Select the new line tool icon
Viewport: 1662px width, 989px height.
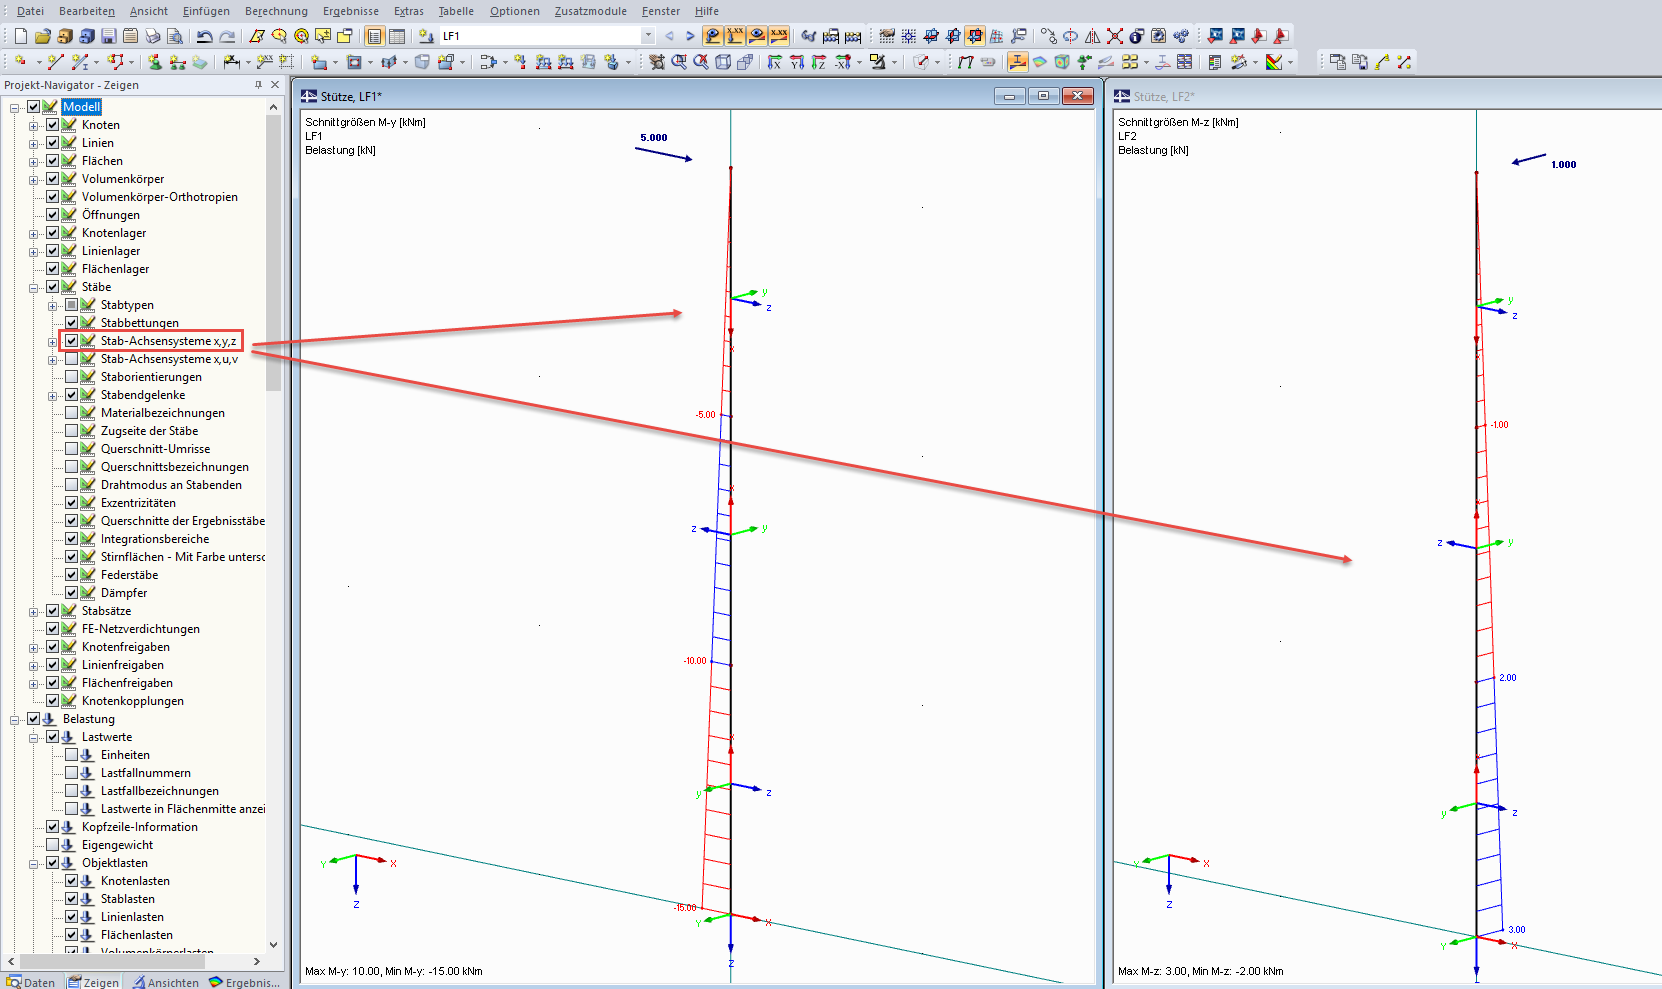54,62
